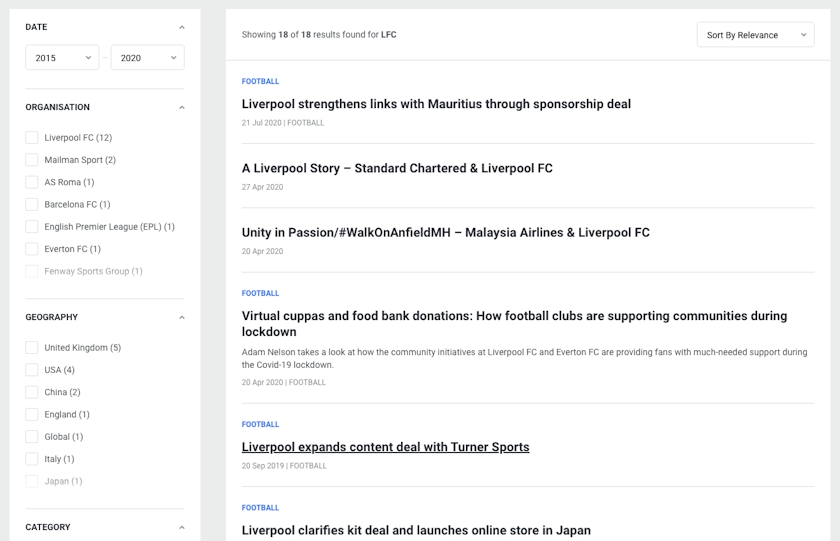Select the Barcelona FC checkbox
This screenshot has width=840, height=541.
coord(32,204)
